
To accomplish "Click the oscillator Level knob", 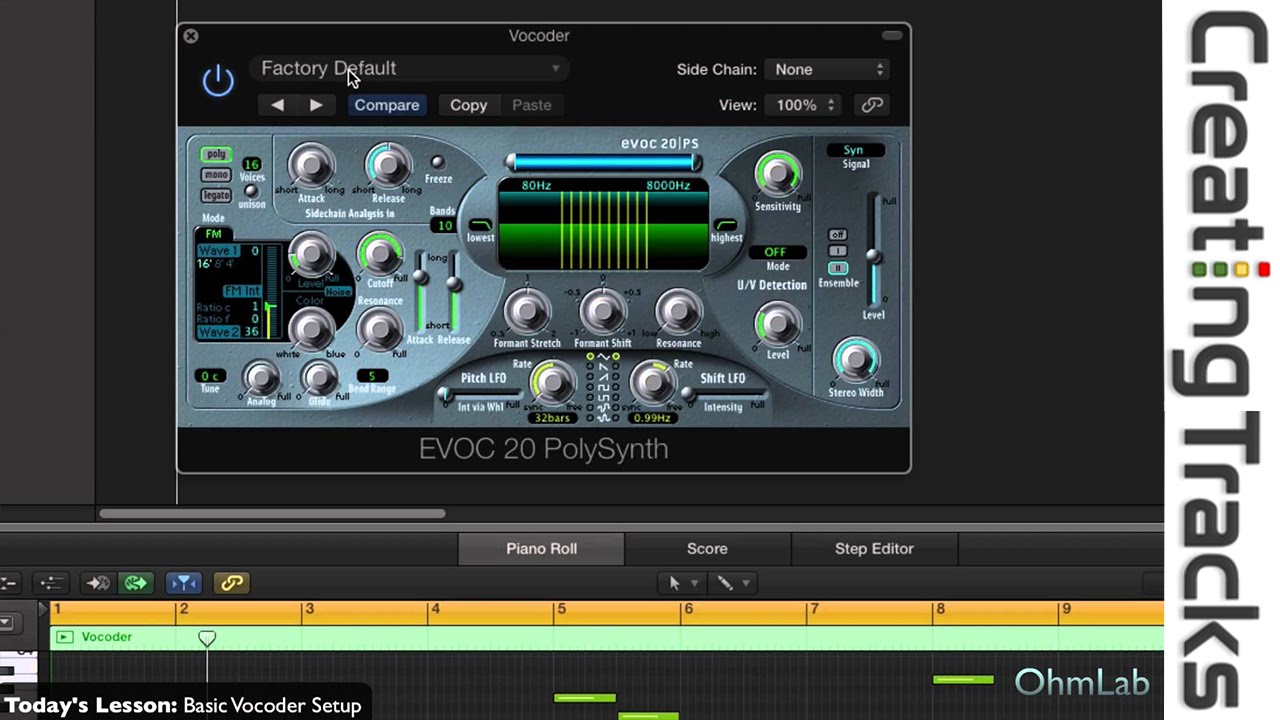I will pyautogui.click(x=312, y=256).
